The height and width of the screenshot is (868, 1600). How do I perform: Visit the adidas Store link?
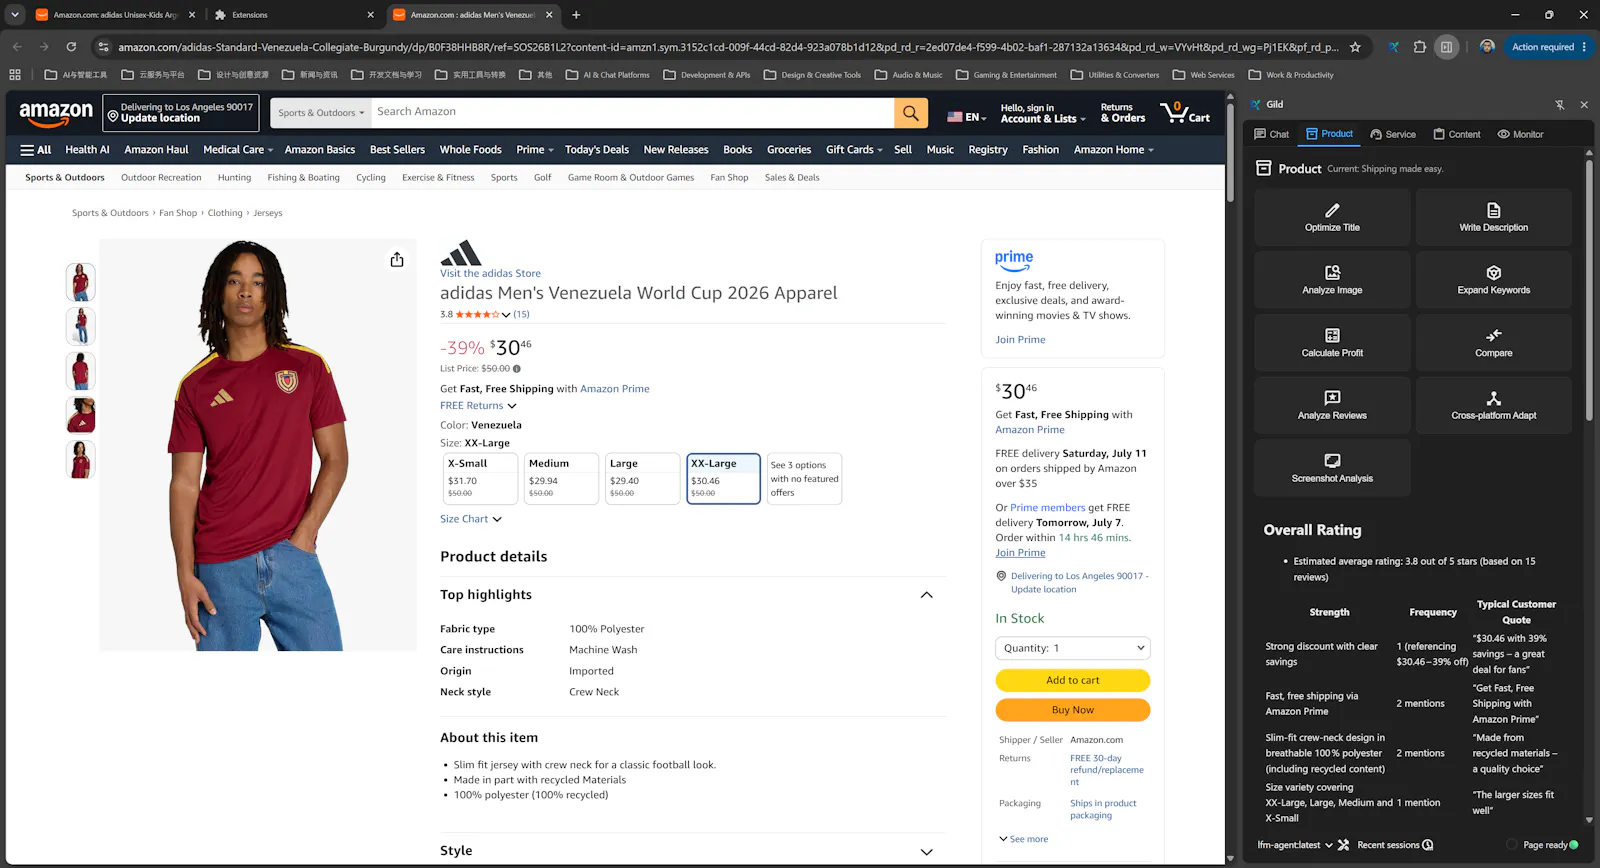pyautogui.click(x=490, y=273)
